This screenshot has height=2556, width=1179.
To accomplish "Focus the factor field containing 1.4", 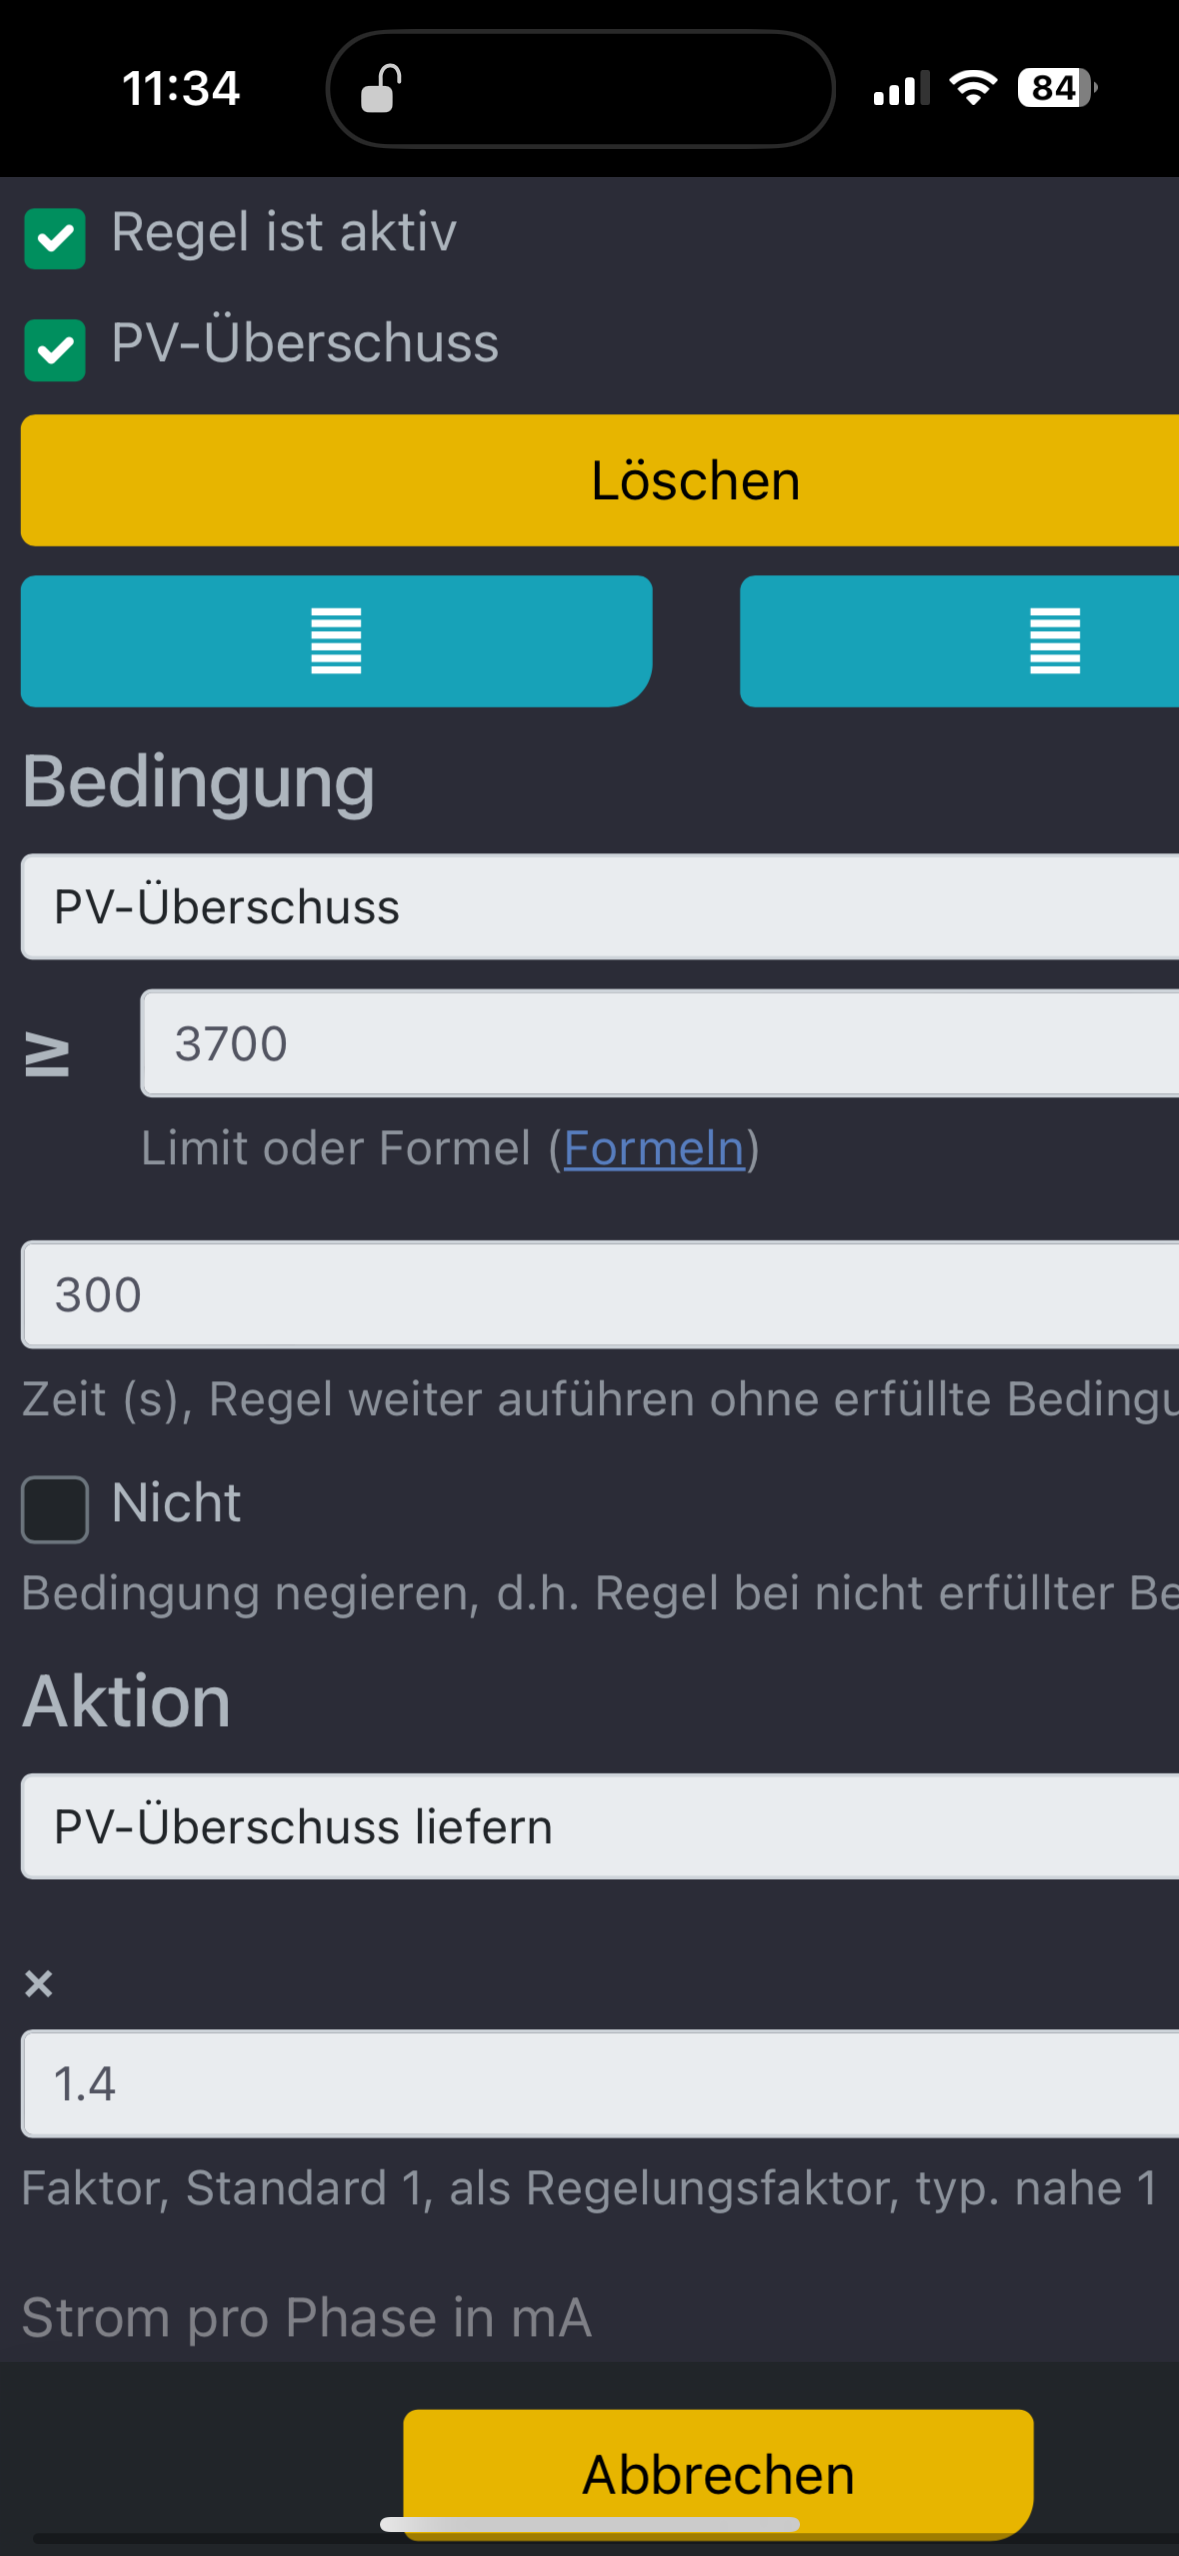I will (x=600, y=2084).
